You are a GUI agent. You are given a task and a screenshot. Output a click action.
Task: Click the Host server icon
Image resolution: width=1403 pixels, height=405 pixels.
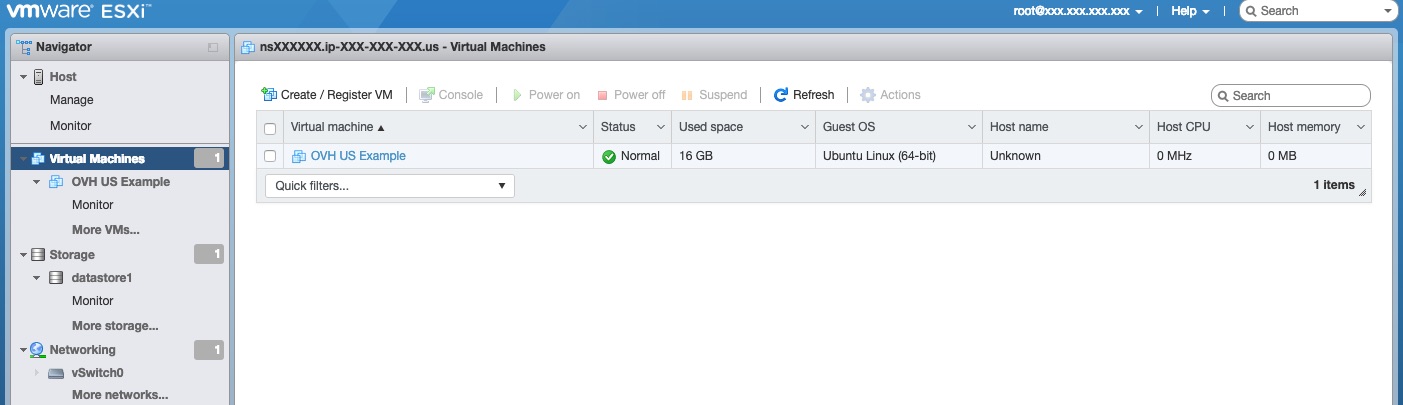click(39, 77)
